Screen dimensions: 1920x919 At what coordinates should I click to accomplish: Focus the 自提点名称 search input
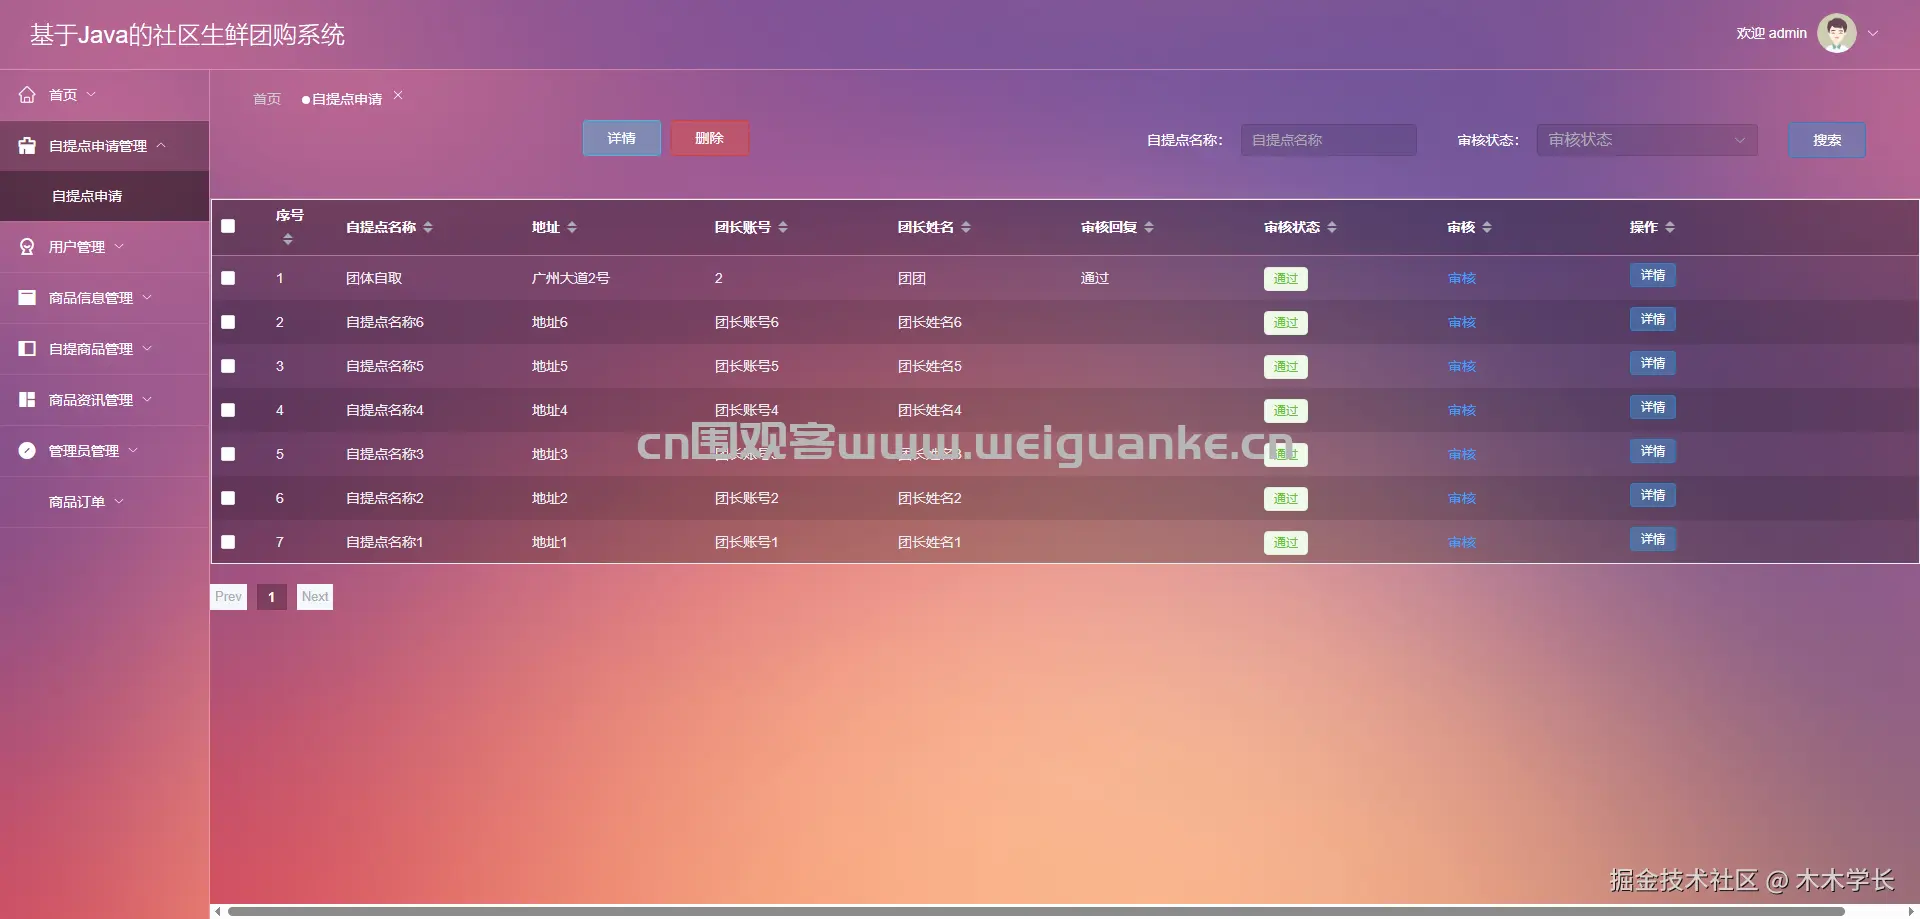click(x=1328, y=140)
